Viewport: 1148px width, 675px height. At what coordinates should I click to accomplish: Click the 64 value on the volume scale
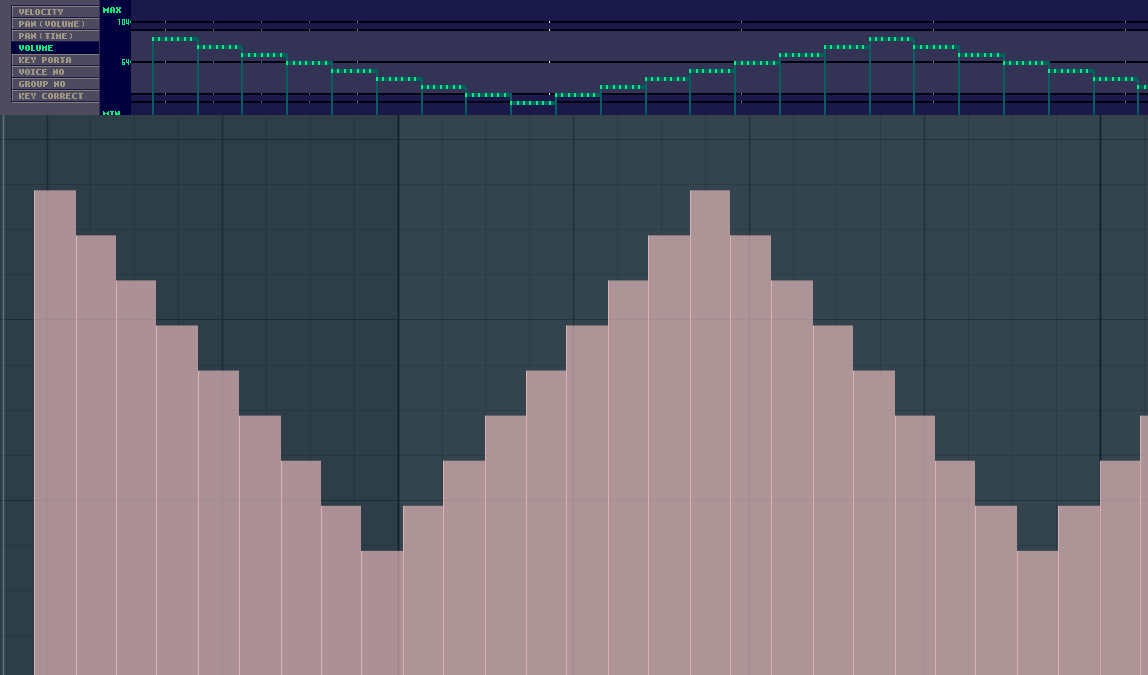(125, 62)
